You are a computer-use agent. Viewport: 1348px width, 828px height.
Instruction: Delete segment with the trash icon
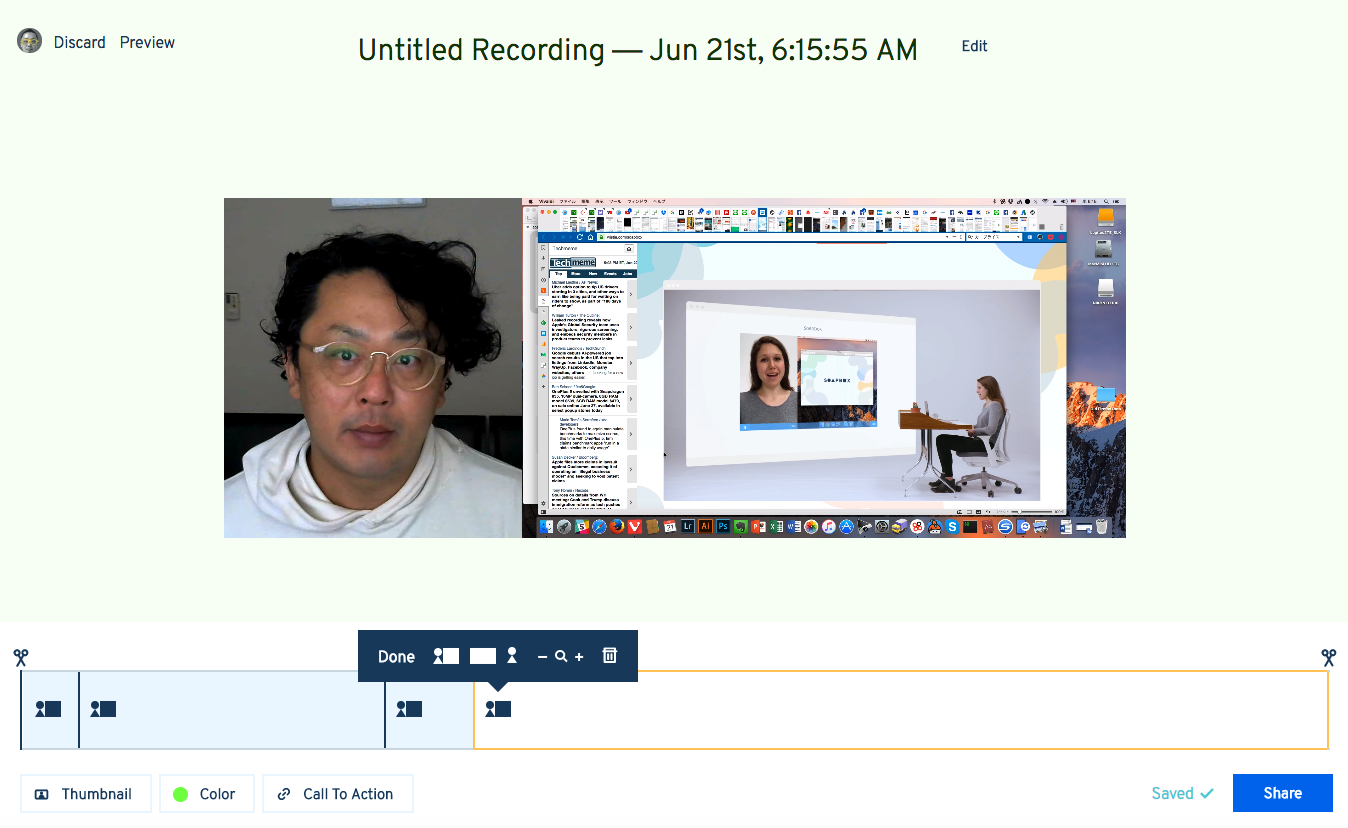tap(610, 656)
